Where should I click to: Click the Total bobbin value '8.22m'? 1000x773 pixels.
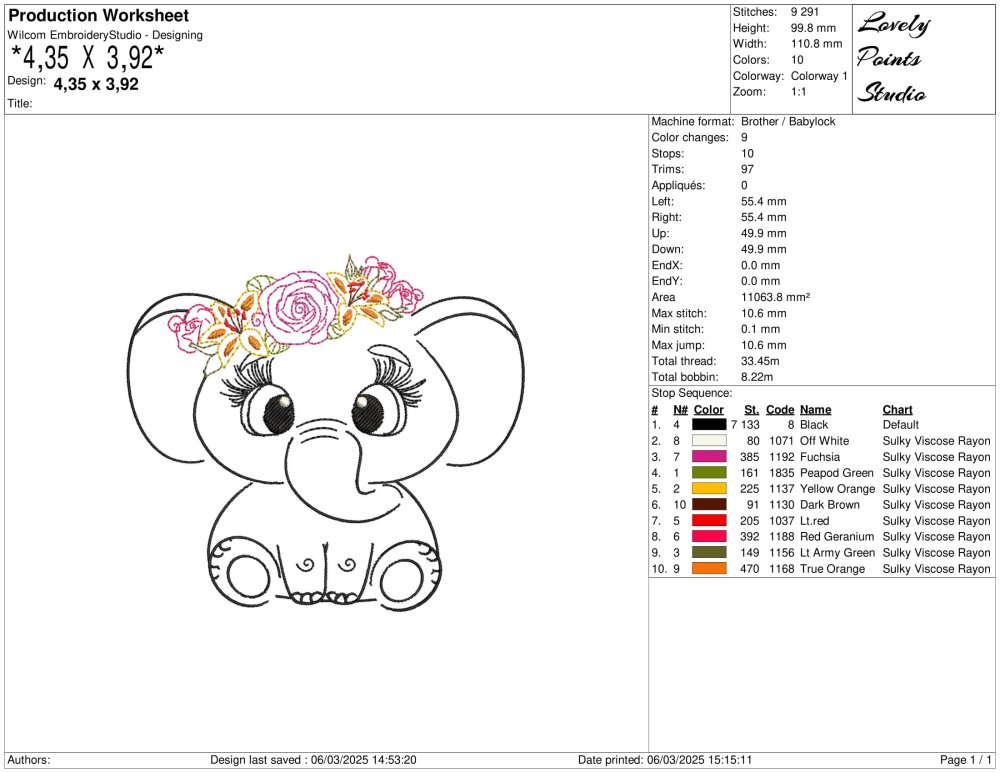[x=757, y=377]
